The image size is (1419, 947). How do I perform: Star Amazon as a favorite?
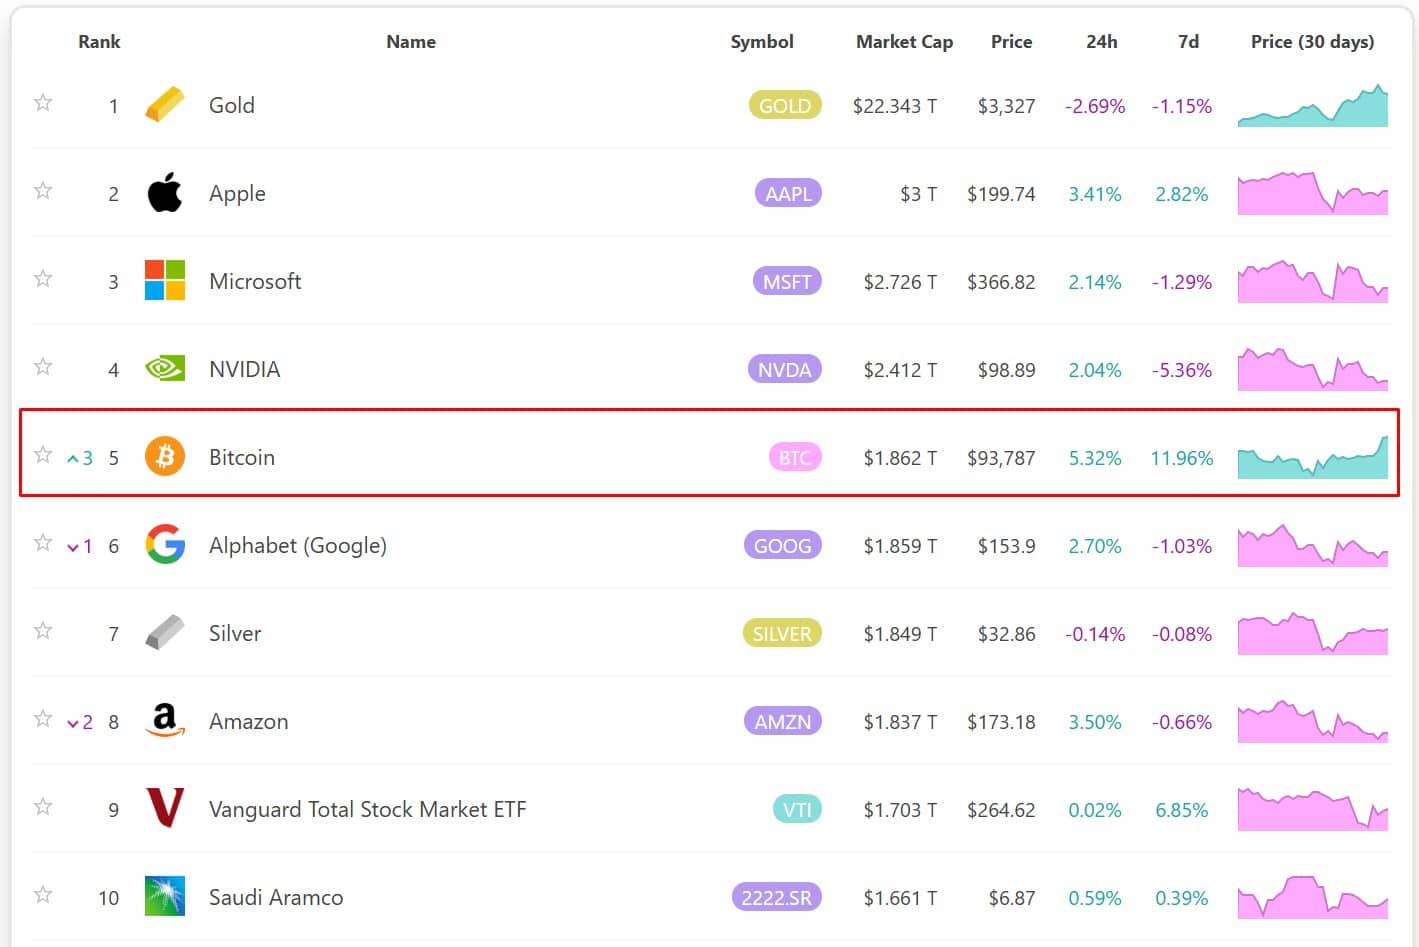pyautogui.click(x=43, y=719)
